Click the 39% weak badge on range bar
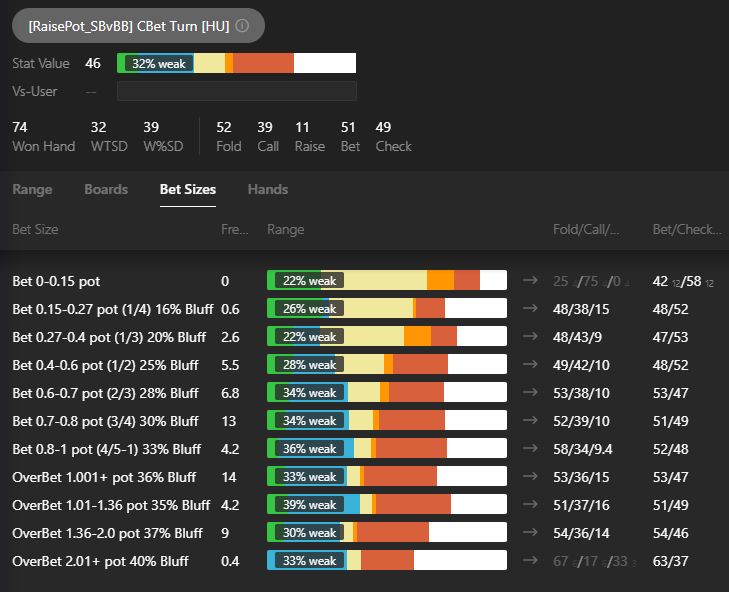Viewport: 729px width, 592px height. [x=308, y=505]
